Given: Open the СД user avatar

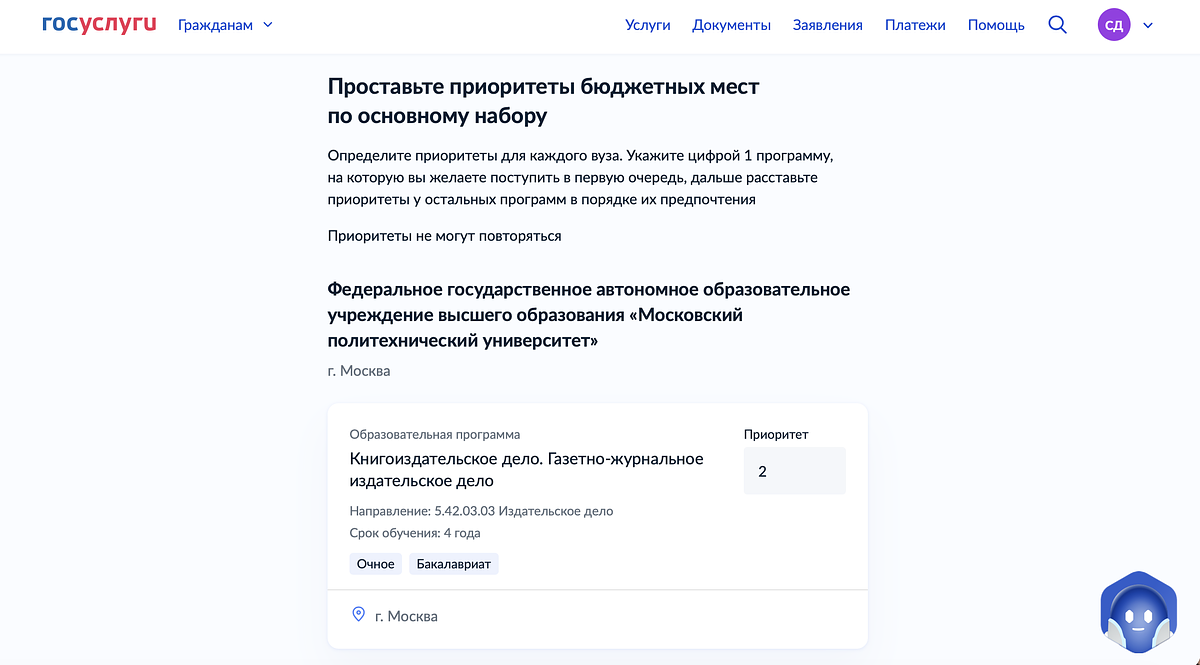Looking at the screenshot, I should click(1114, 25).
